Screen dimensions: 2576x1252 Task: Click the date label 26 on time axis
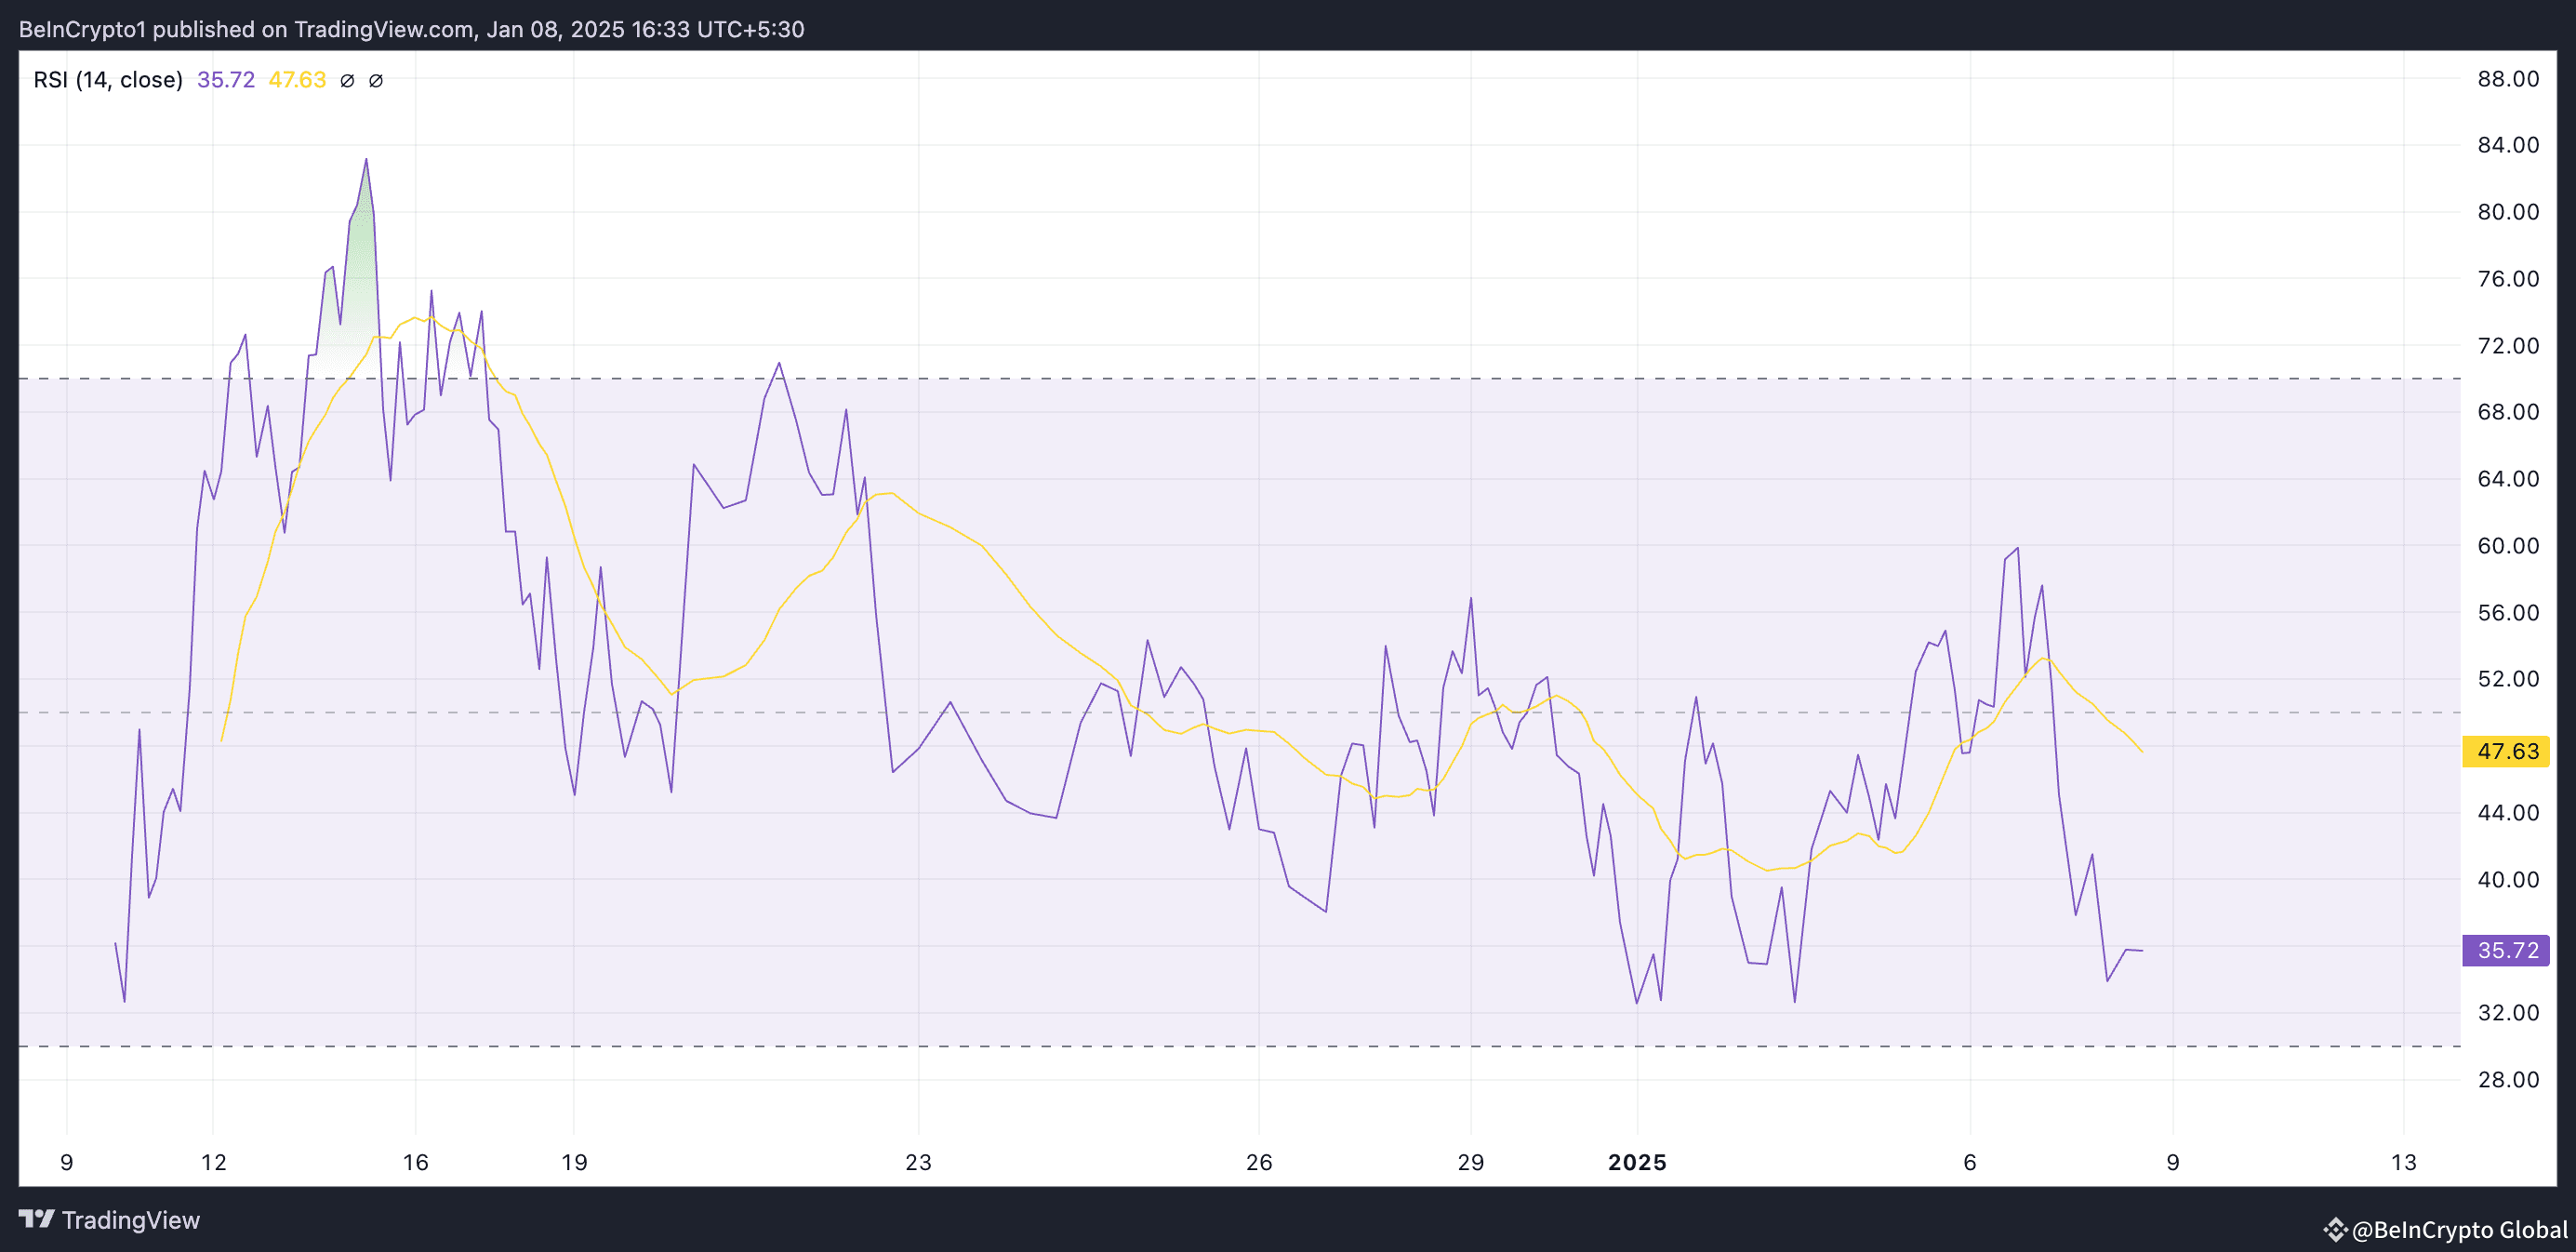coord(1259,1162)
